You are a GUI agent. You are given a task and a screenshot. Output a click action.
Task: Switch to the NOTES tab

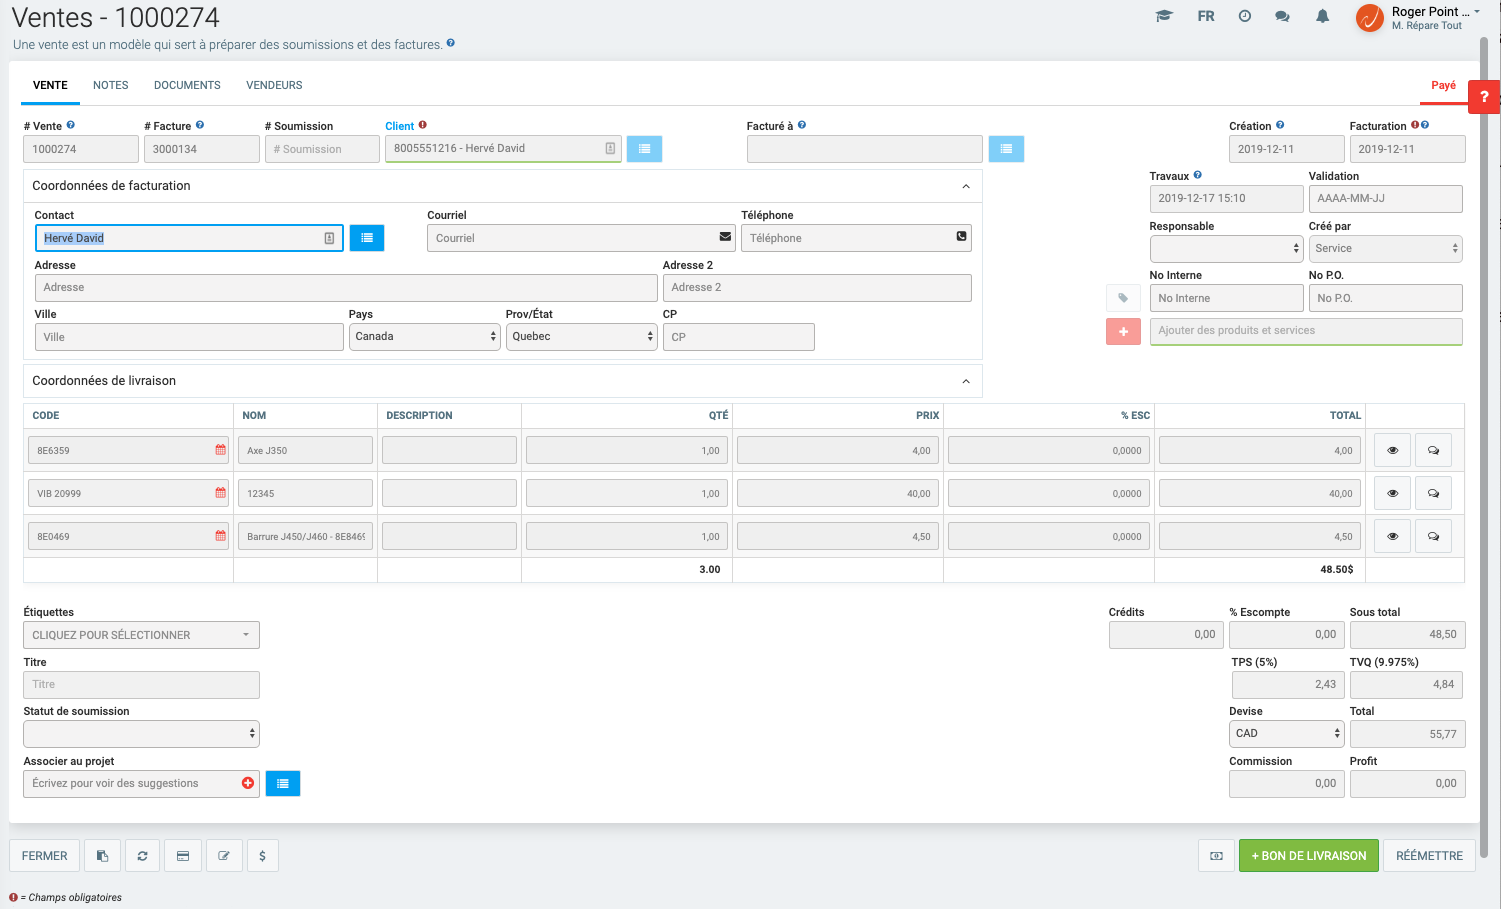110,85
